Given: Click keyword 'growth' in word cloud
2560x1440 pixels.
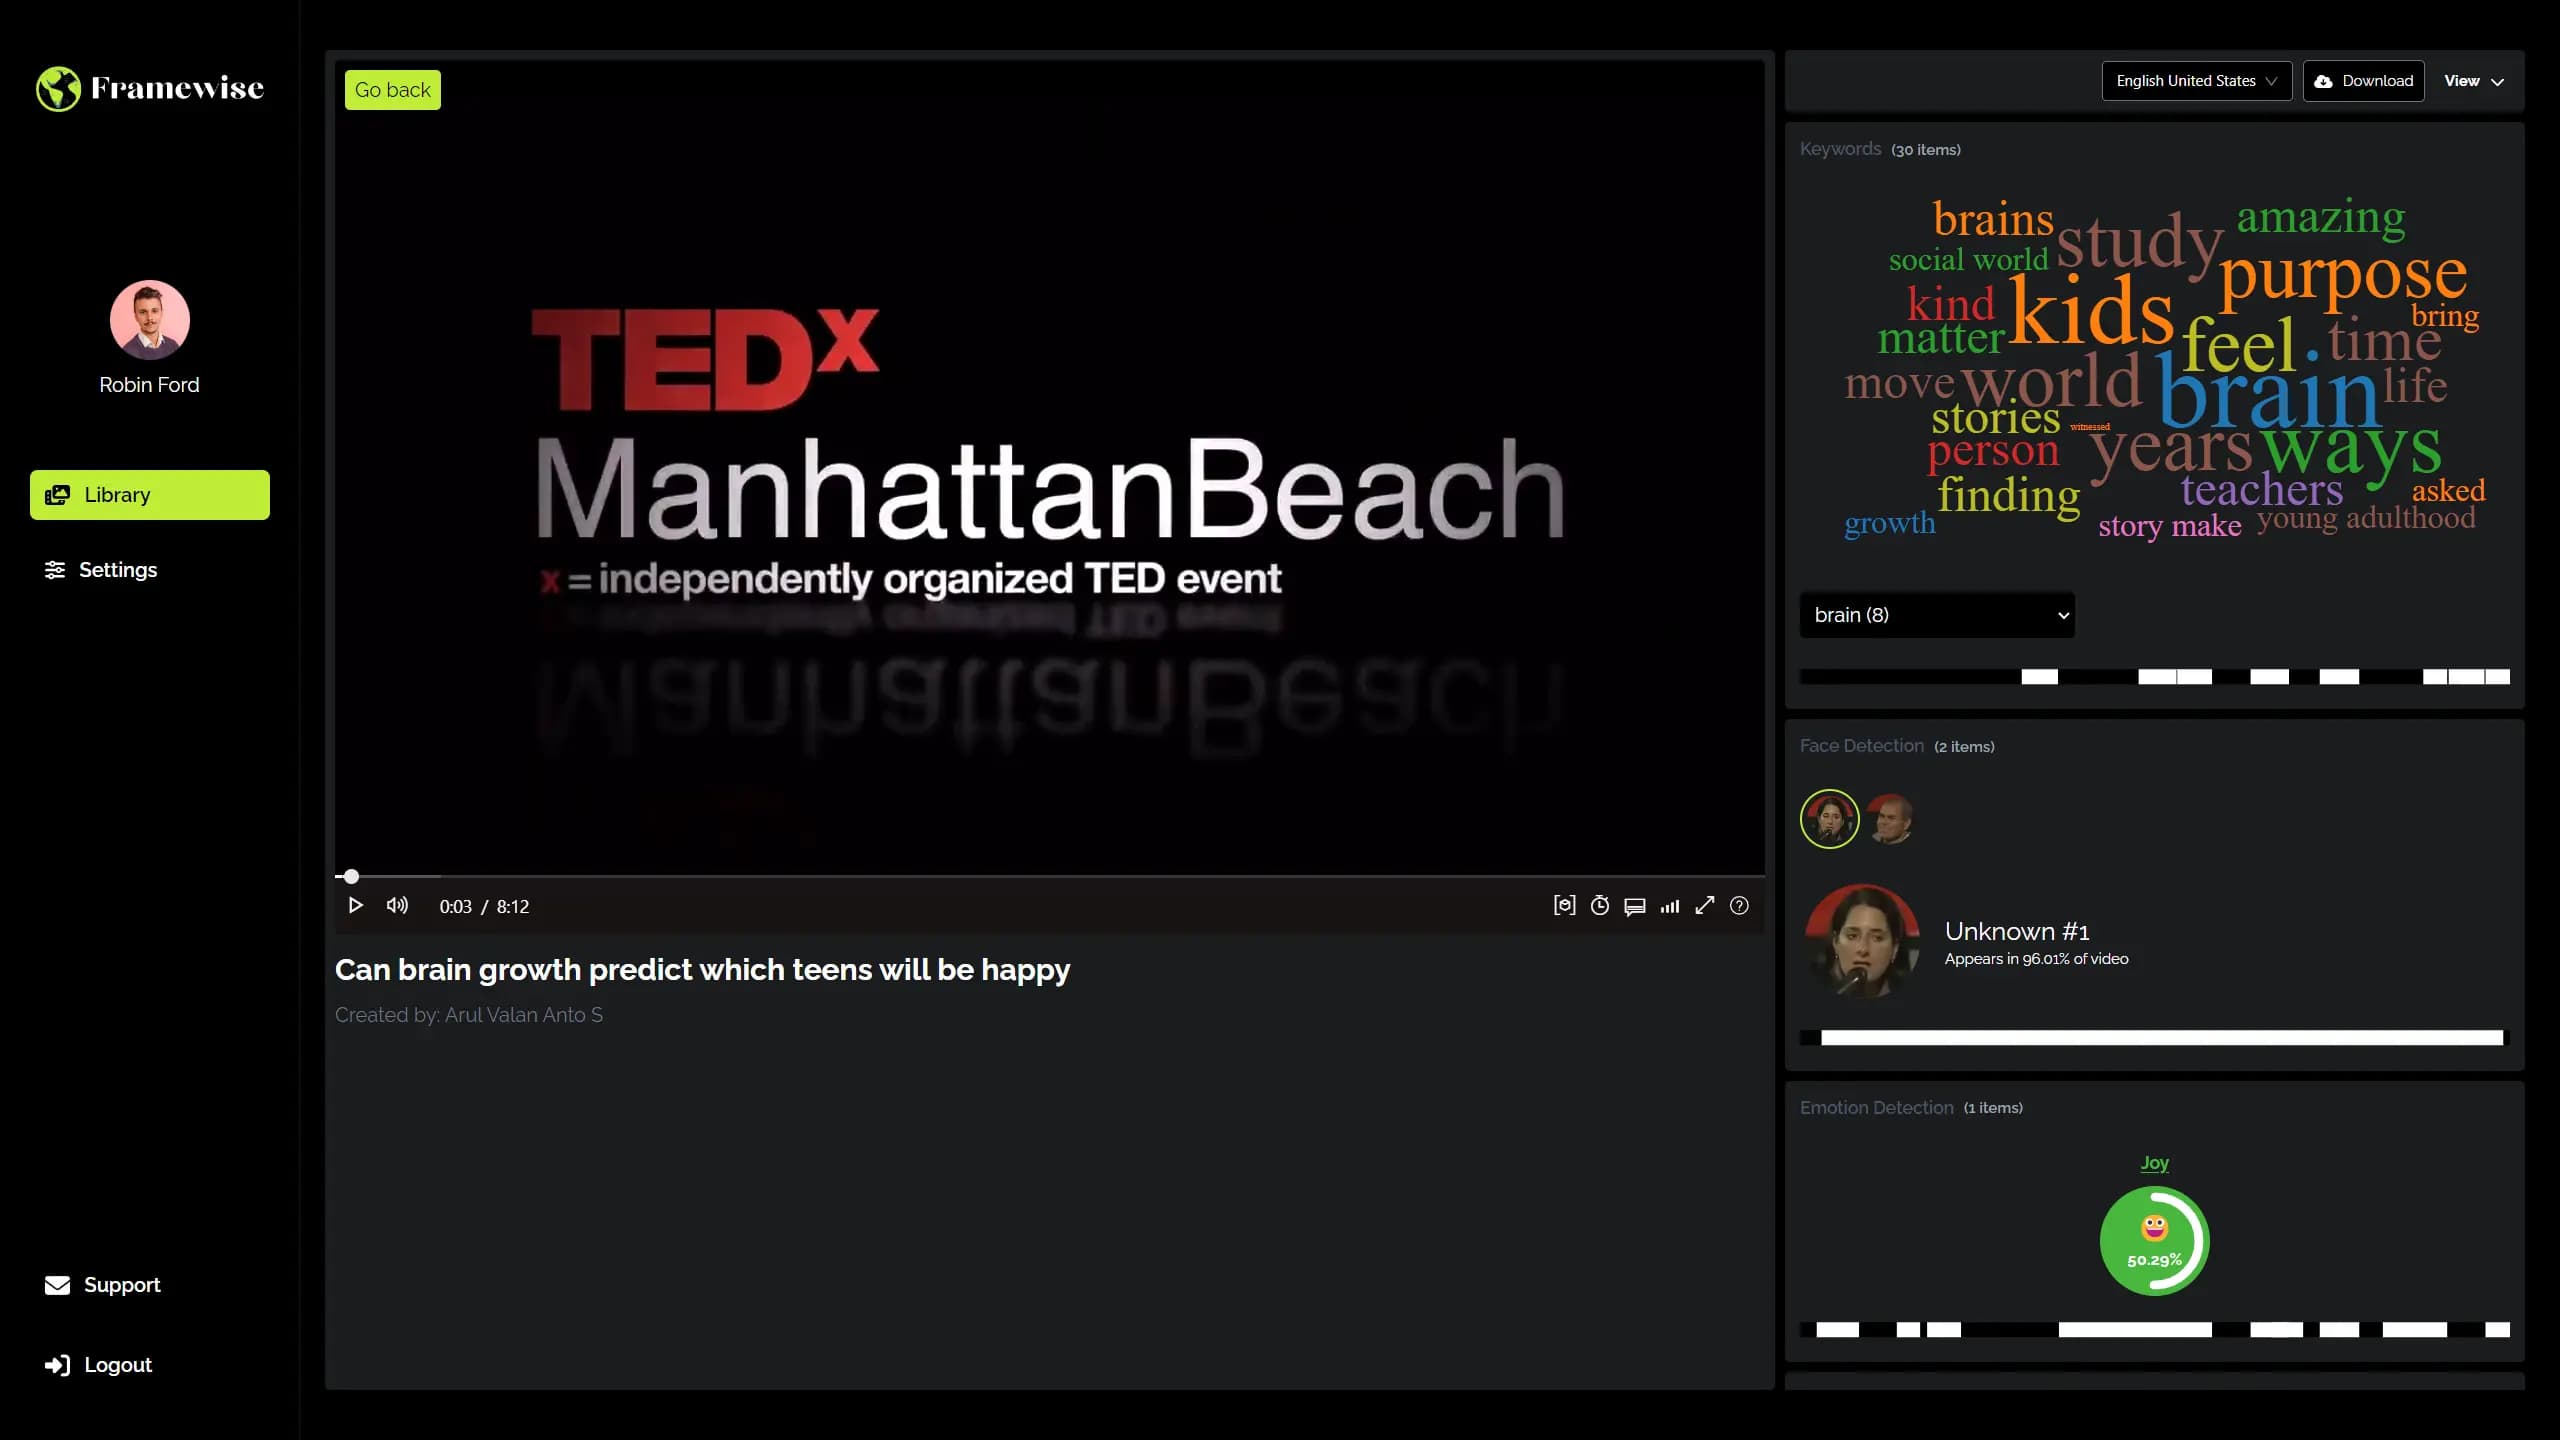Looking at the screenshot, I should pos(1889,523).
